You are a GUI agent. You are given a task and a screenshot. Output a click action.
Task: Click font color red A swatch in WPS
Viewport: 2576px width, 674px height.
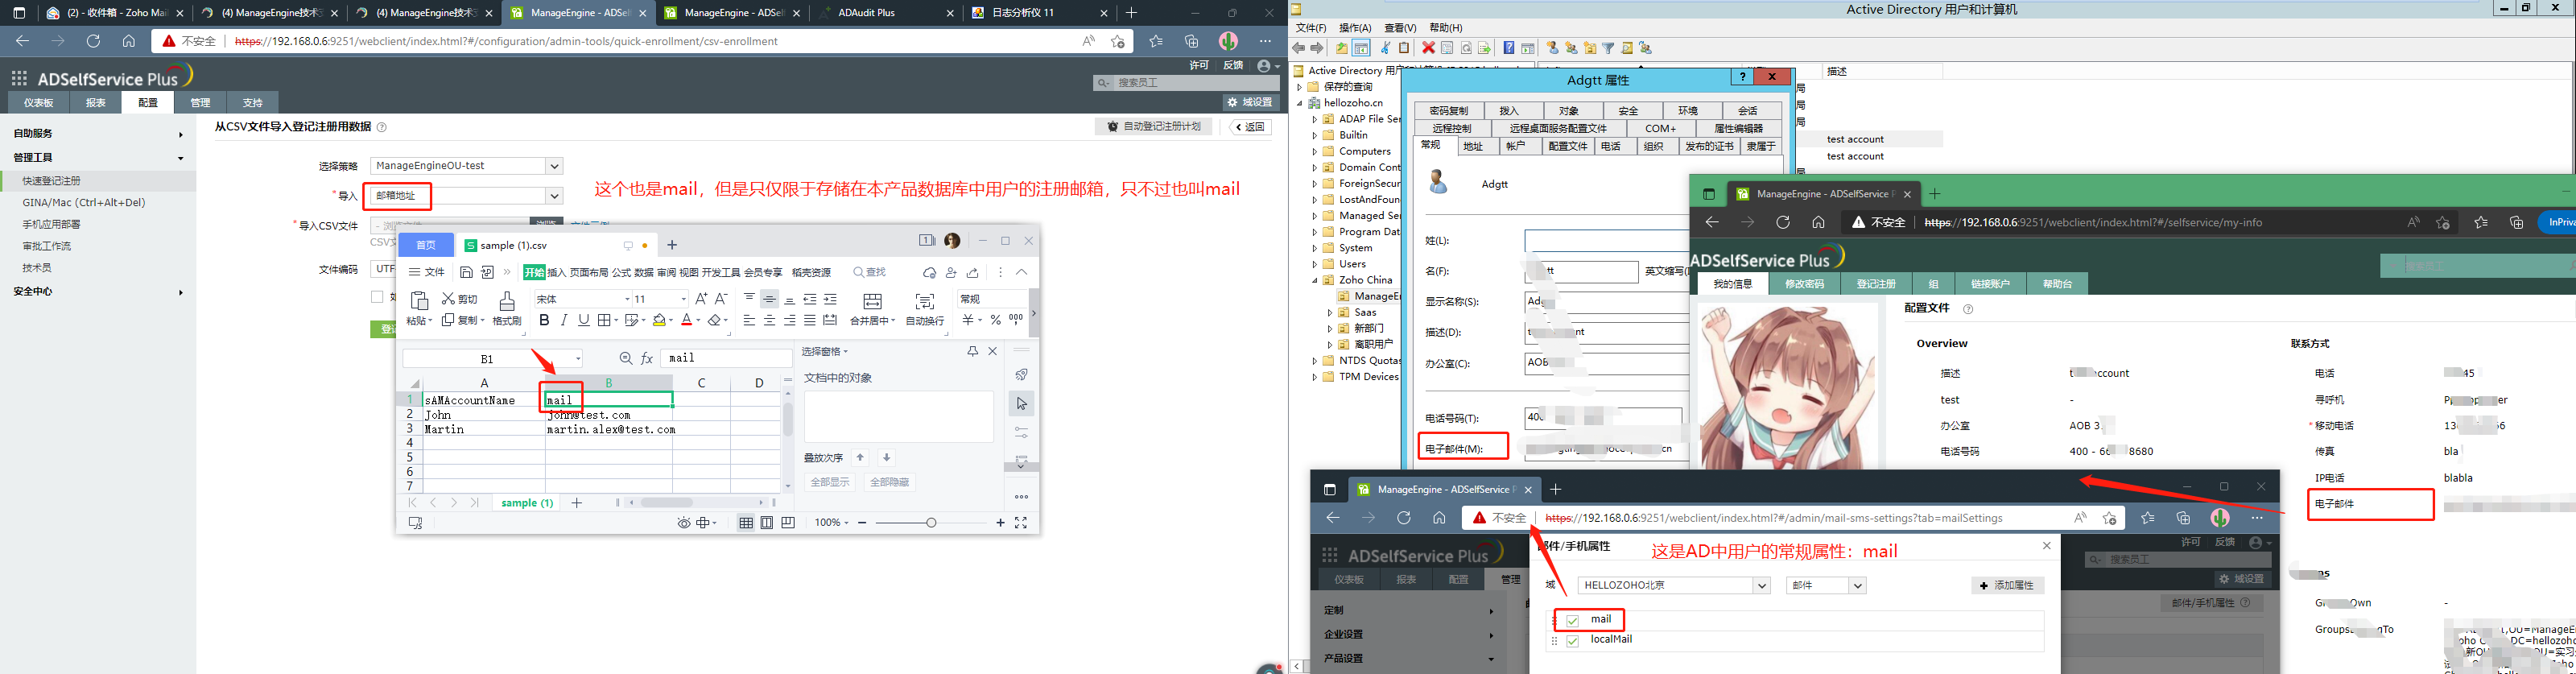[687, 320]
